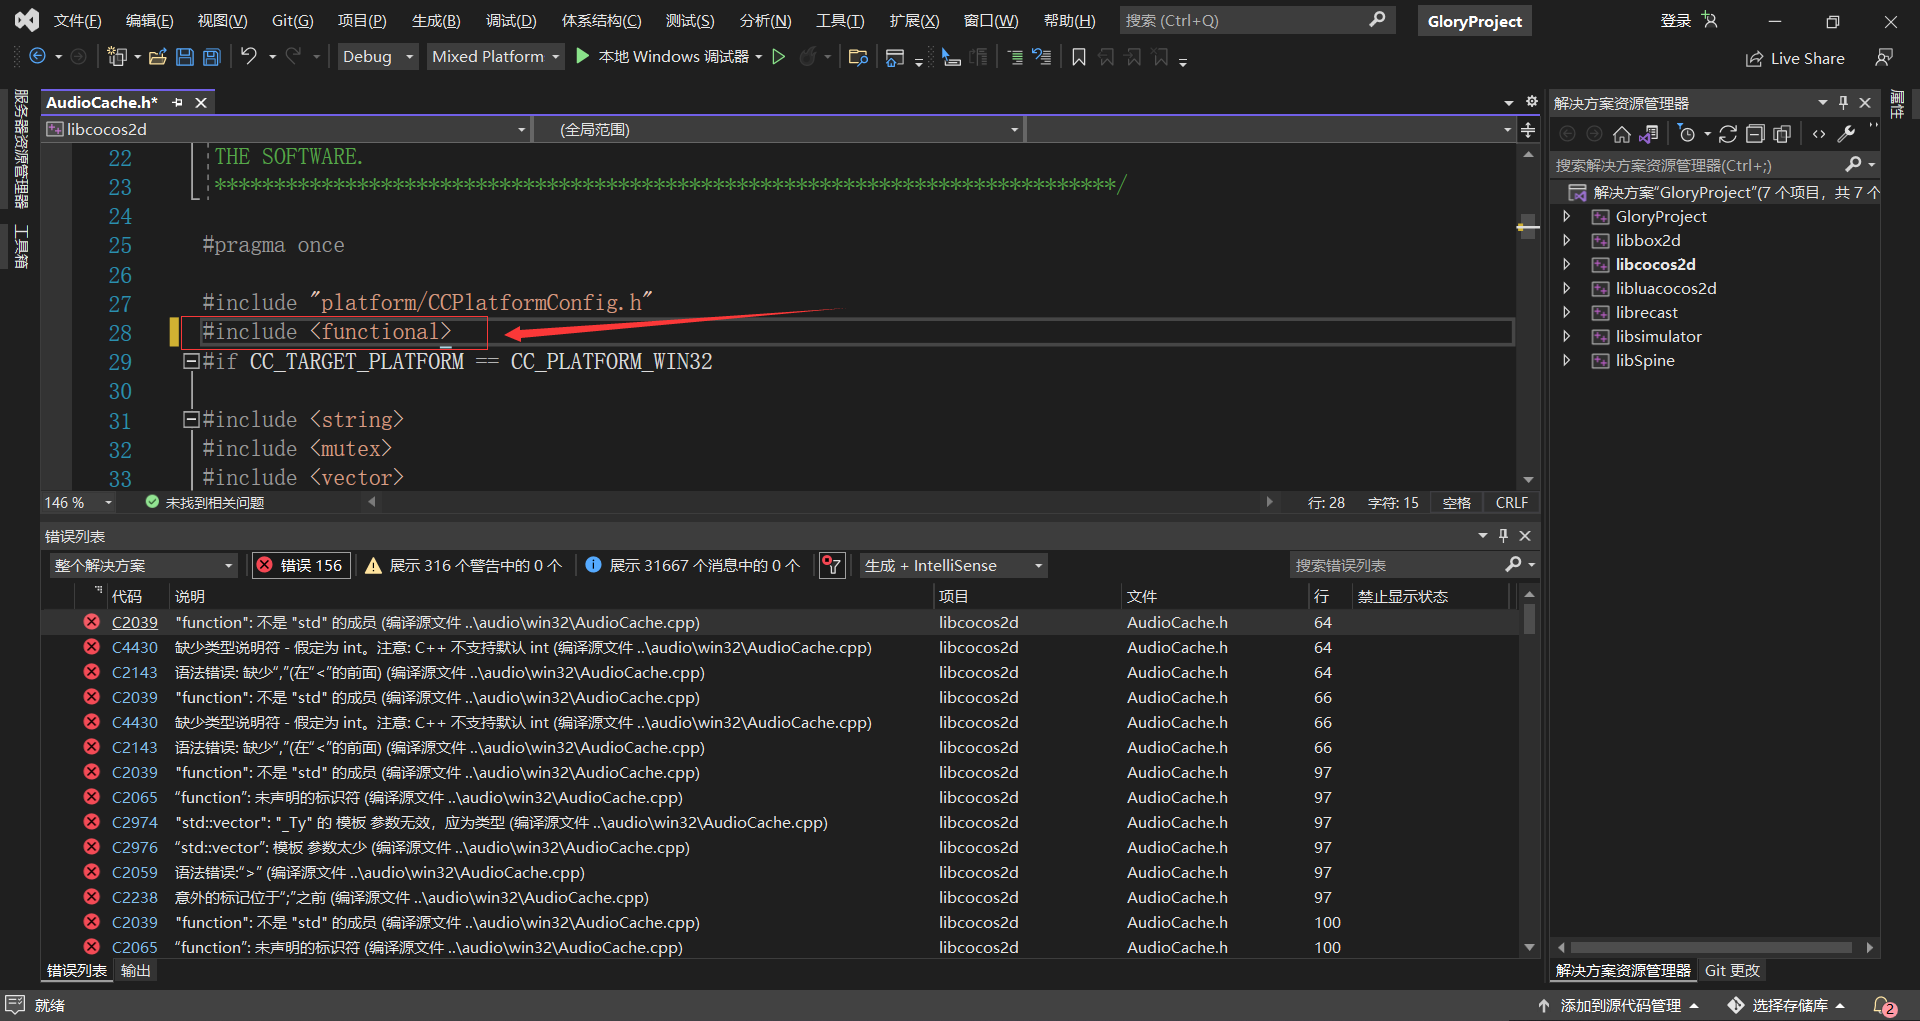This screenshot has width=1920, height=1021.
Task: Toggle the messages filter in Error List
Action: [x=692, y=565]
